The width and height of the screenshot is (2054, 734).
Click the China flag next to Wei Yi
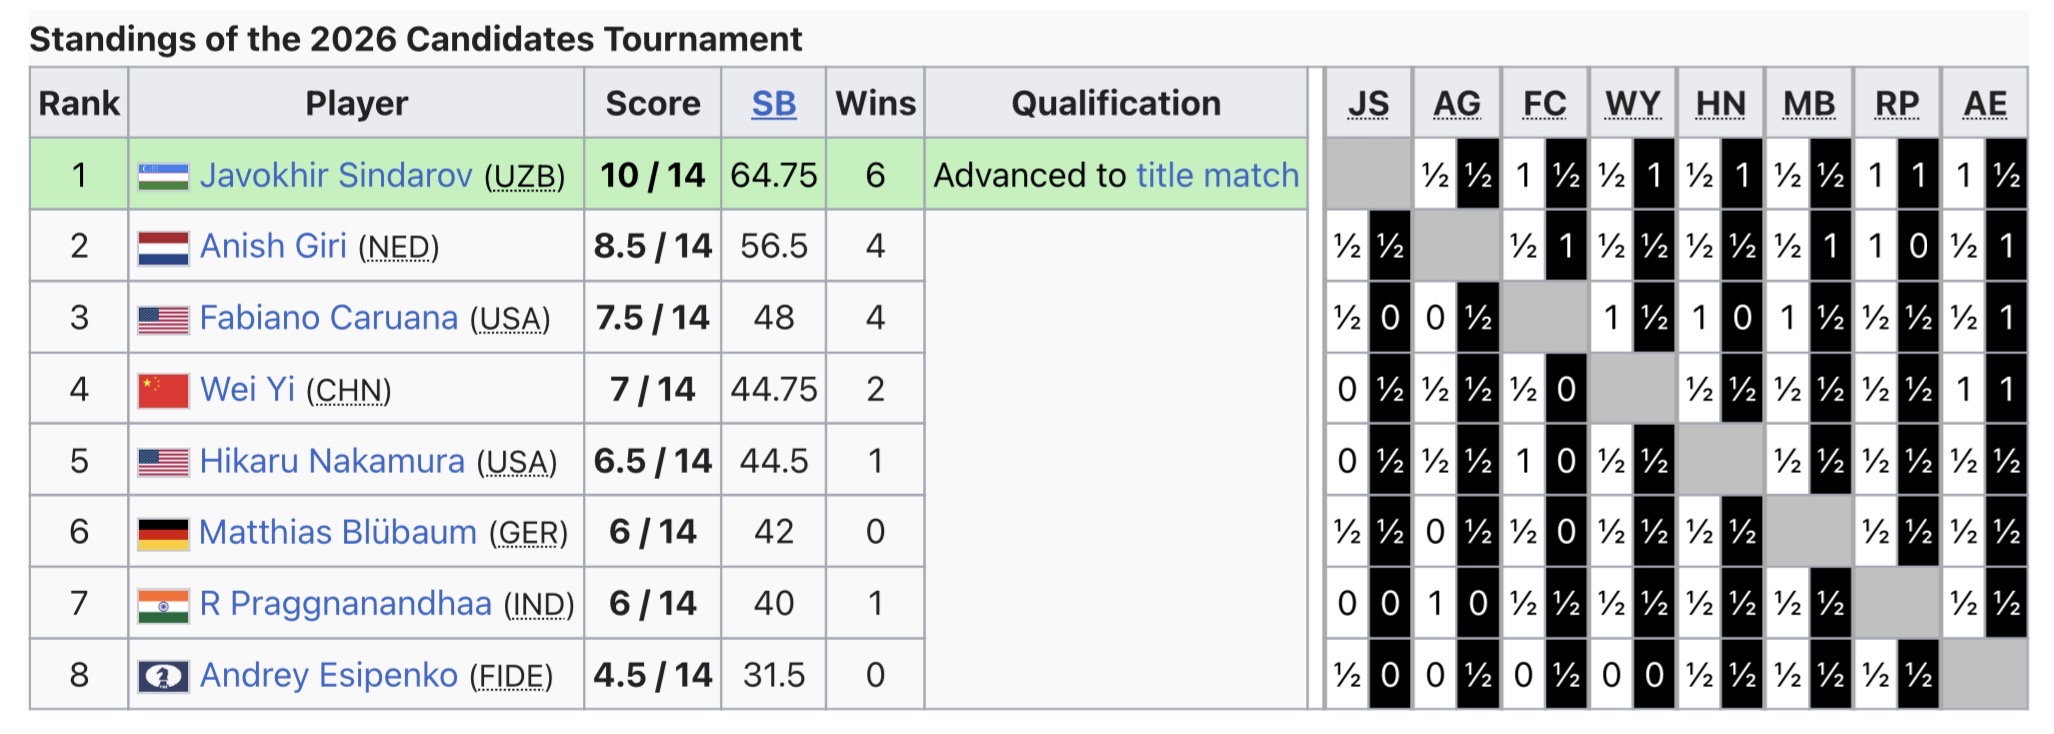tap(163, 390)
